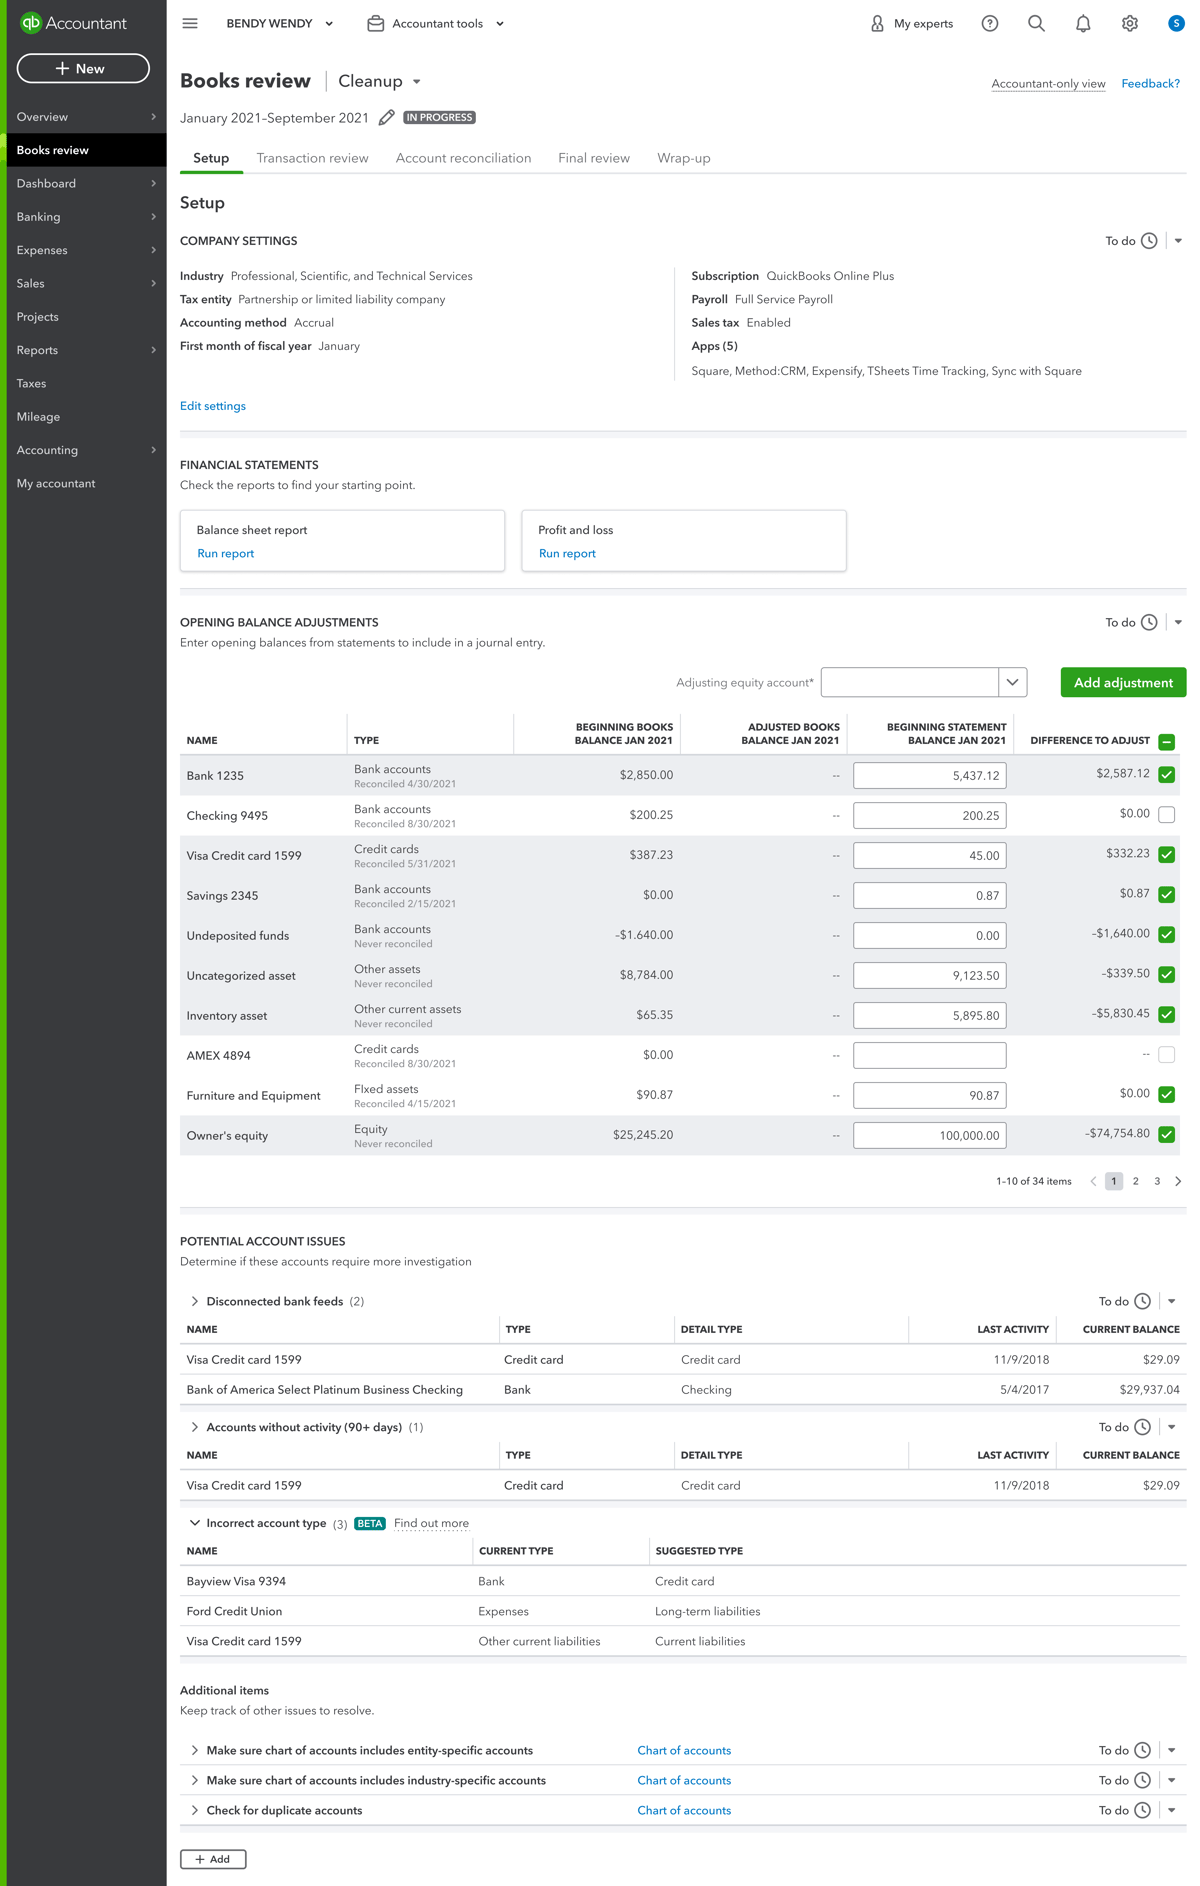Uncheck the Bank 1235 row checkbox
1200x1886 pixels.
coord(1167,775)
